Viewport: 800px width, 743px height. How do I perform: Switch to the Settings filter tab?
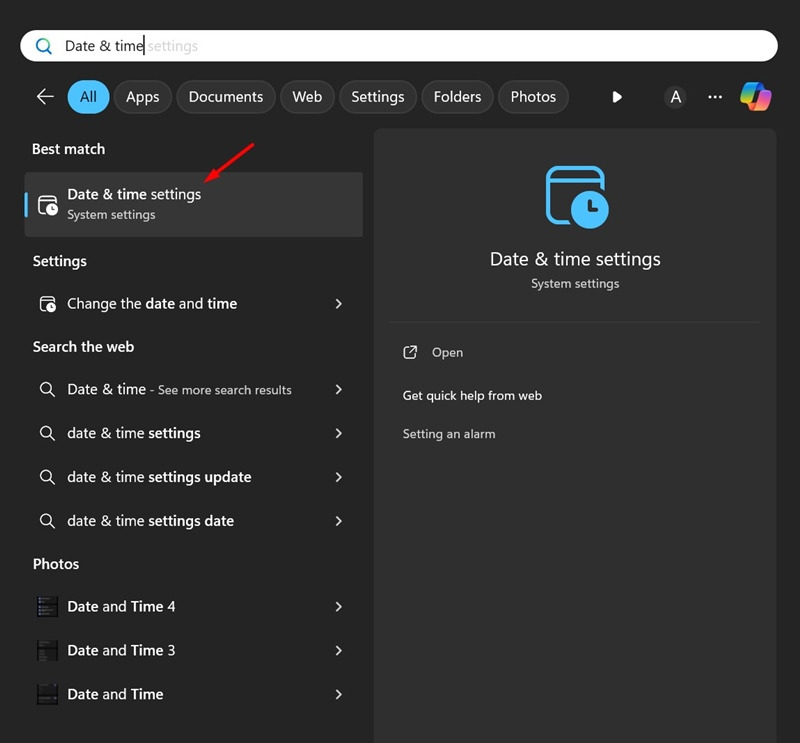pyautogui.click(x=378, y=96)
